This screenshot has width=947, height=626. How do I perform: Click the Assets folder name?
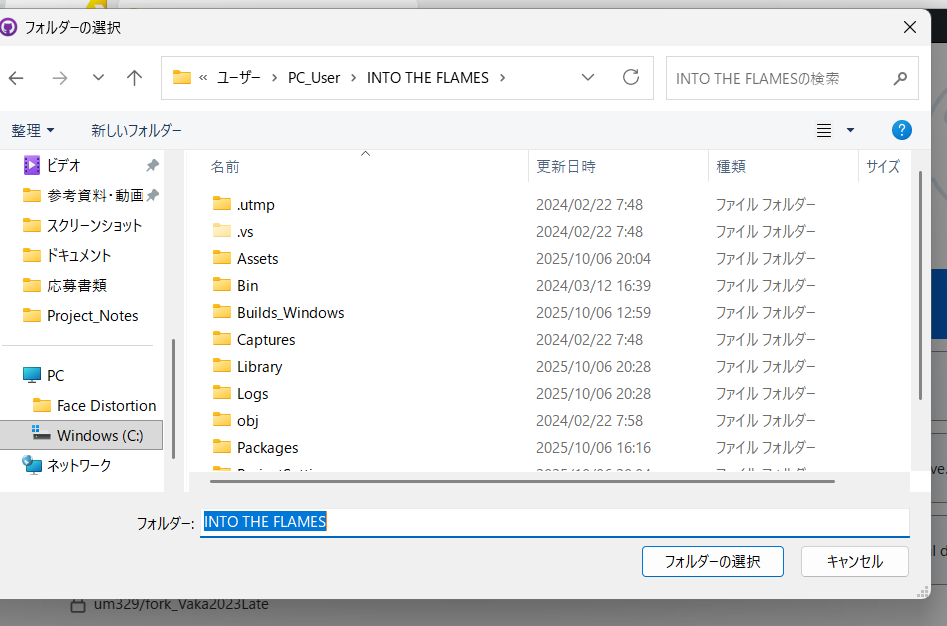tap(257, 259)
